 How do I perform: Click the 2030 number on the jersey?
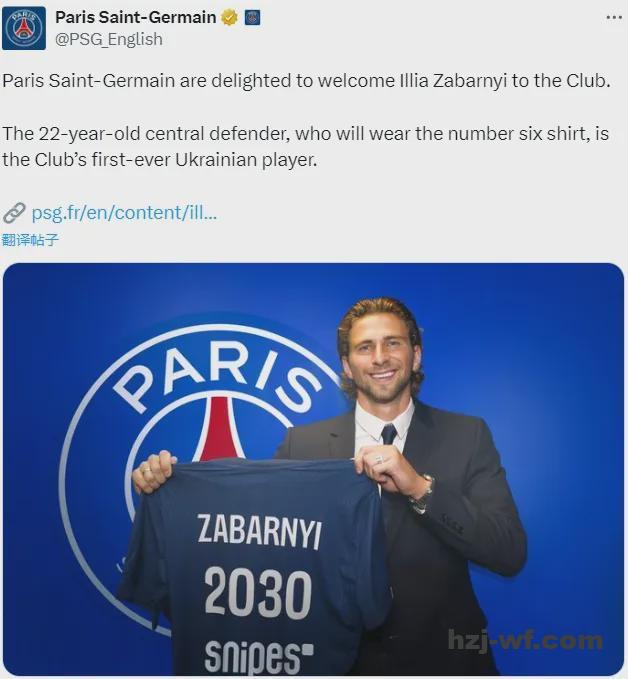click(258, 592)
